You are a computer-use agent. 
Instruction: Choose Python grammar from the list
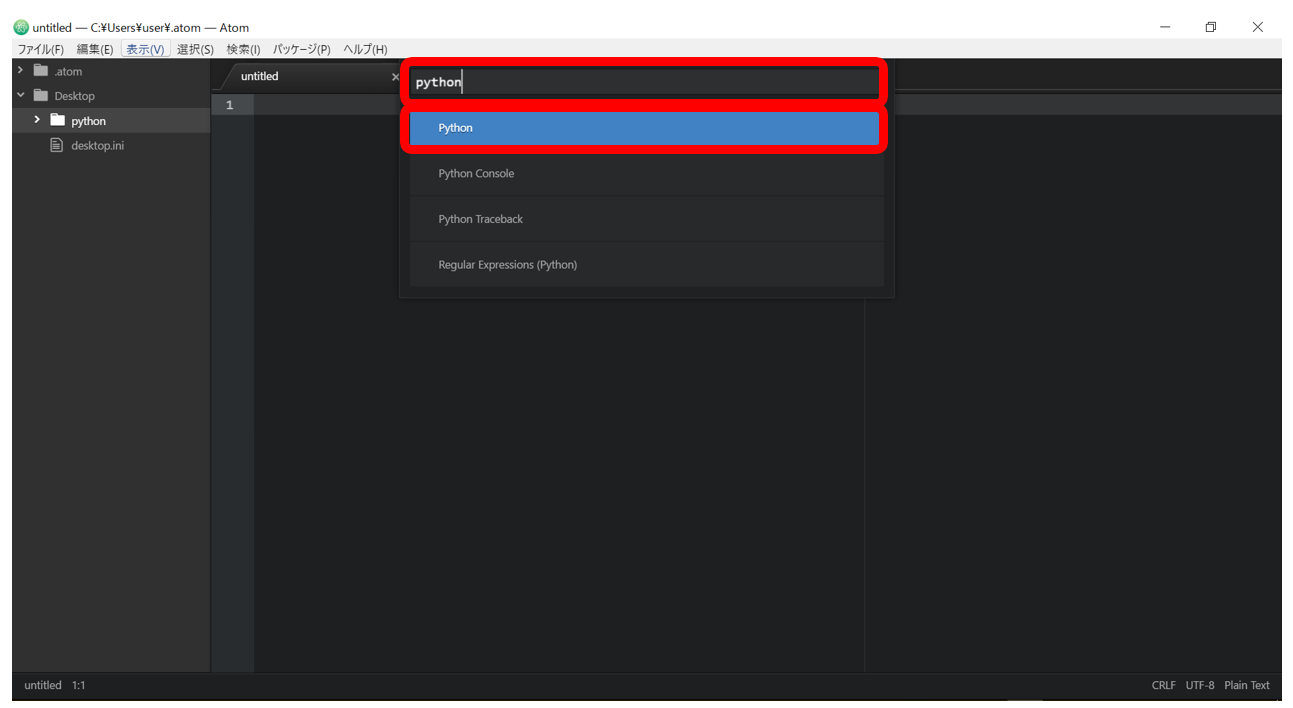645,128
